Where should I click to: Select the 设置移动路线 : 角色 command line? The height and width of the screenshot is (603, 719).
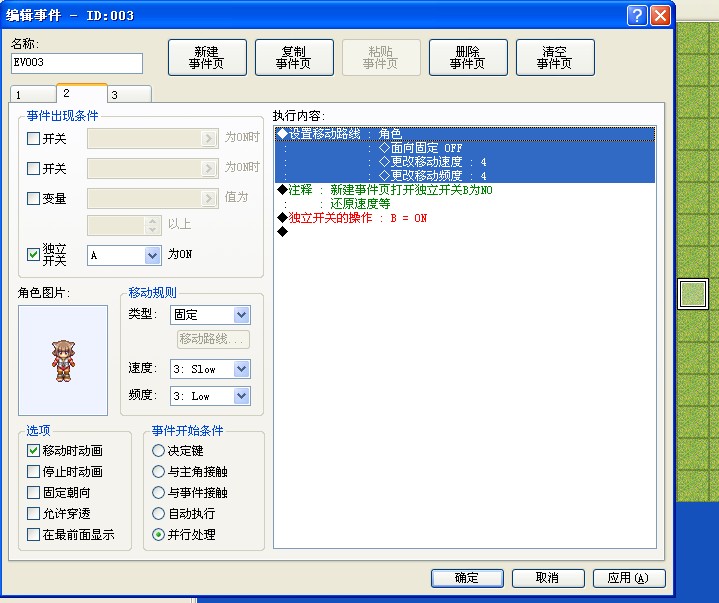465,134
